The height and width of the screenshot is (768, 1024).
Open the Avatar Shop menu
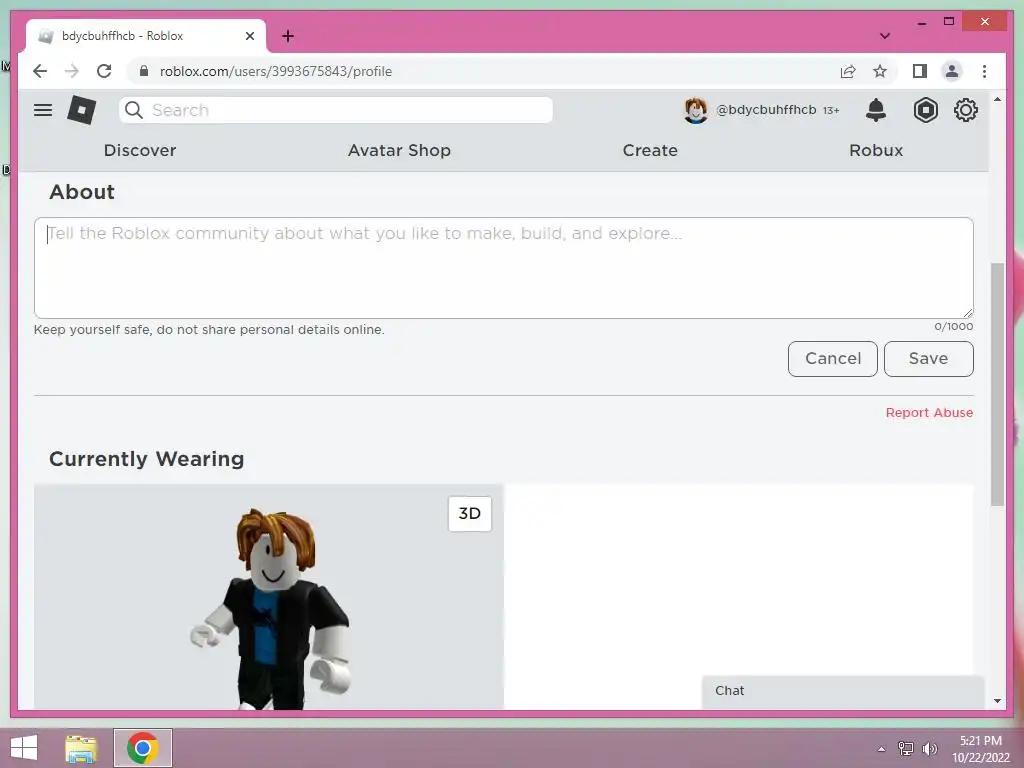point(399,150)
